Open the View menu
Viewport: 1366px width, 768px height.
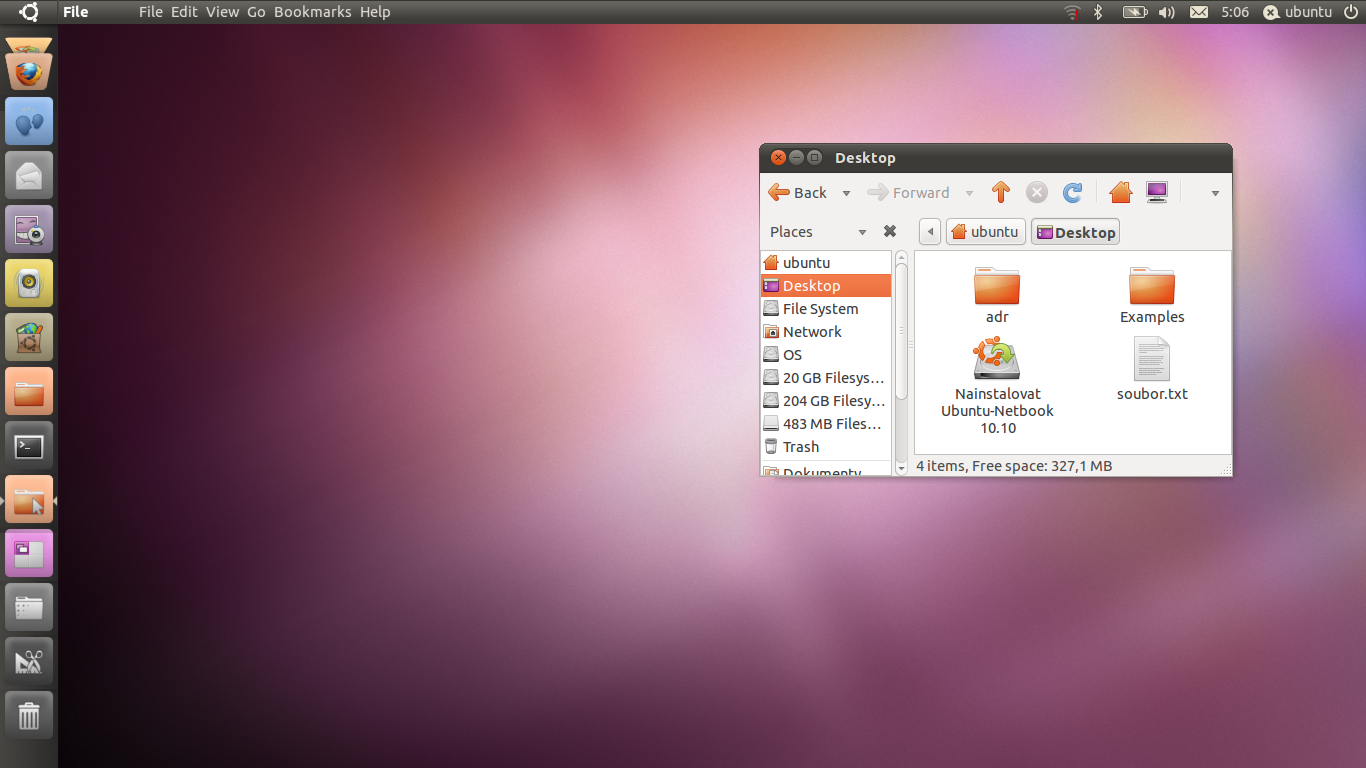point(222,12)
